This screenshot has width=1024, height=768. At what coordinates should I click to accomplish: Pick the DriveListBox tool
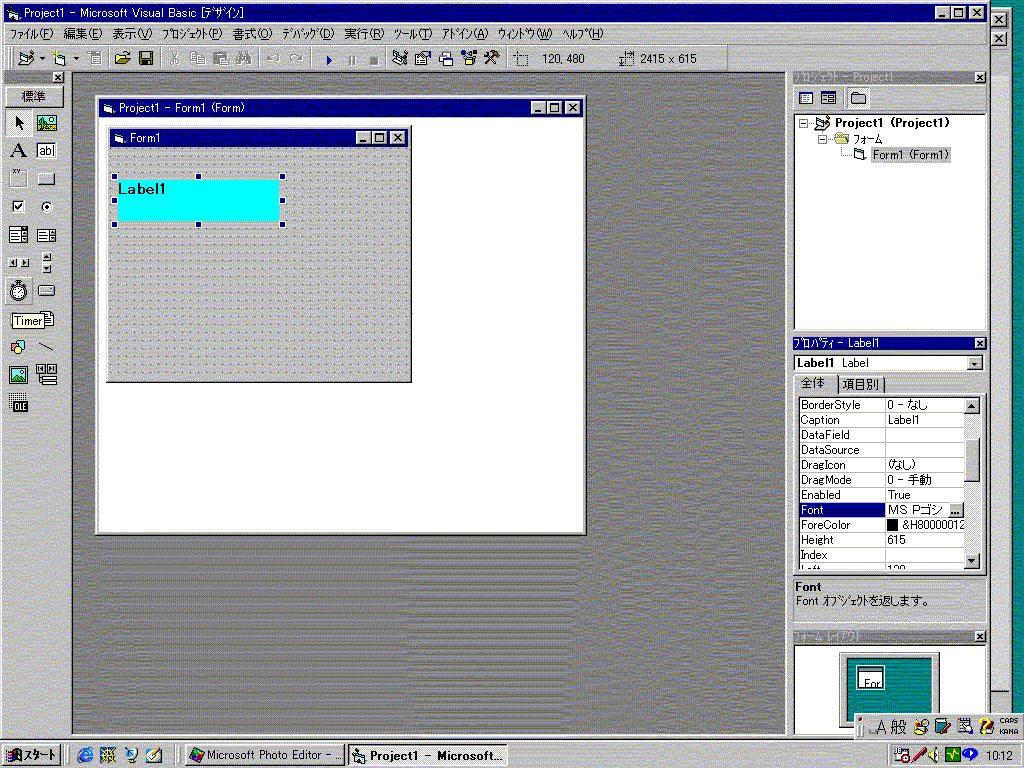46,291
